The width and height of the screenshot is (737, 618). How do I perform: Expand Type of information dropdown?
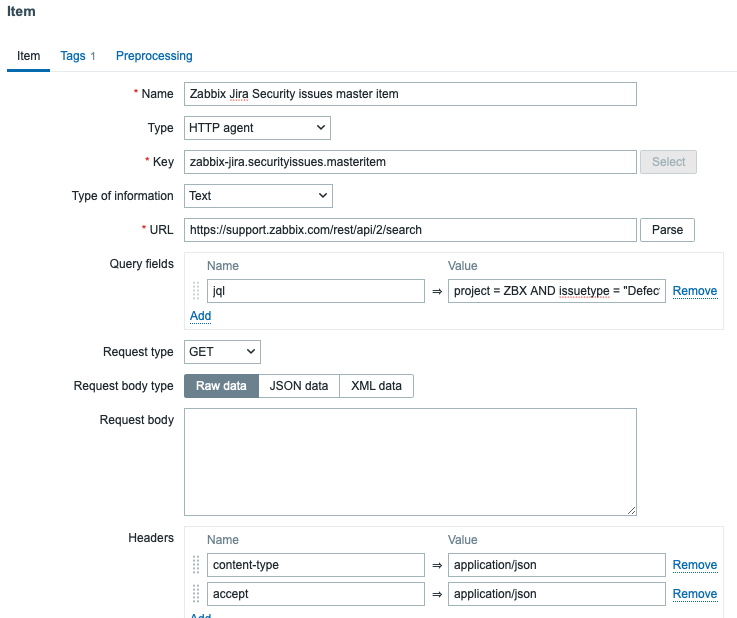258,196
